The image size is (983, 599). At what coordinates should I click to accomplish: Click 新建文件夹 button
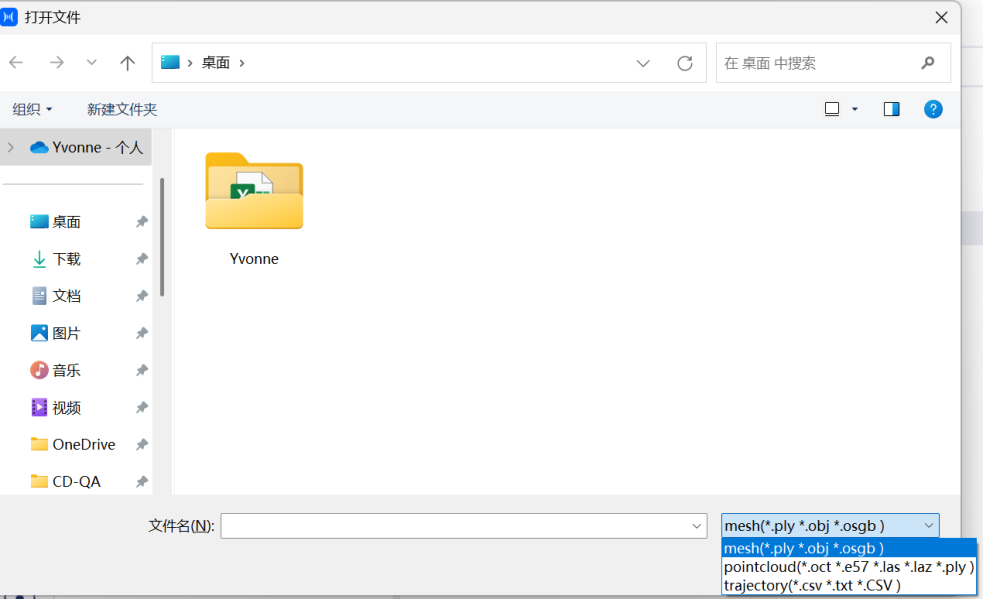pyautogui.click(x=122, y=109)
